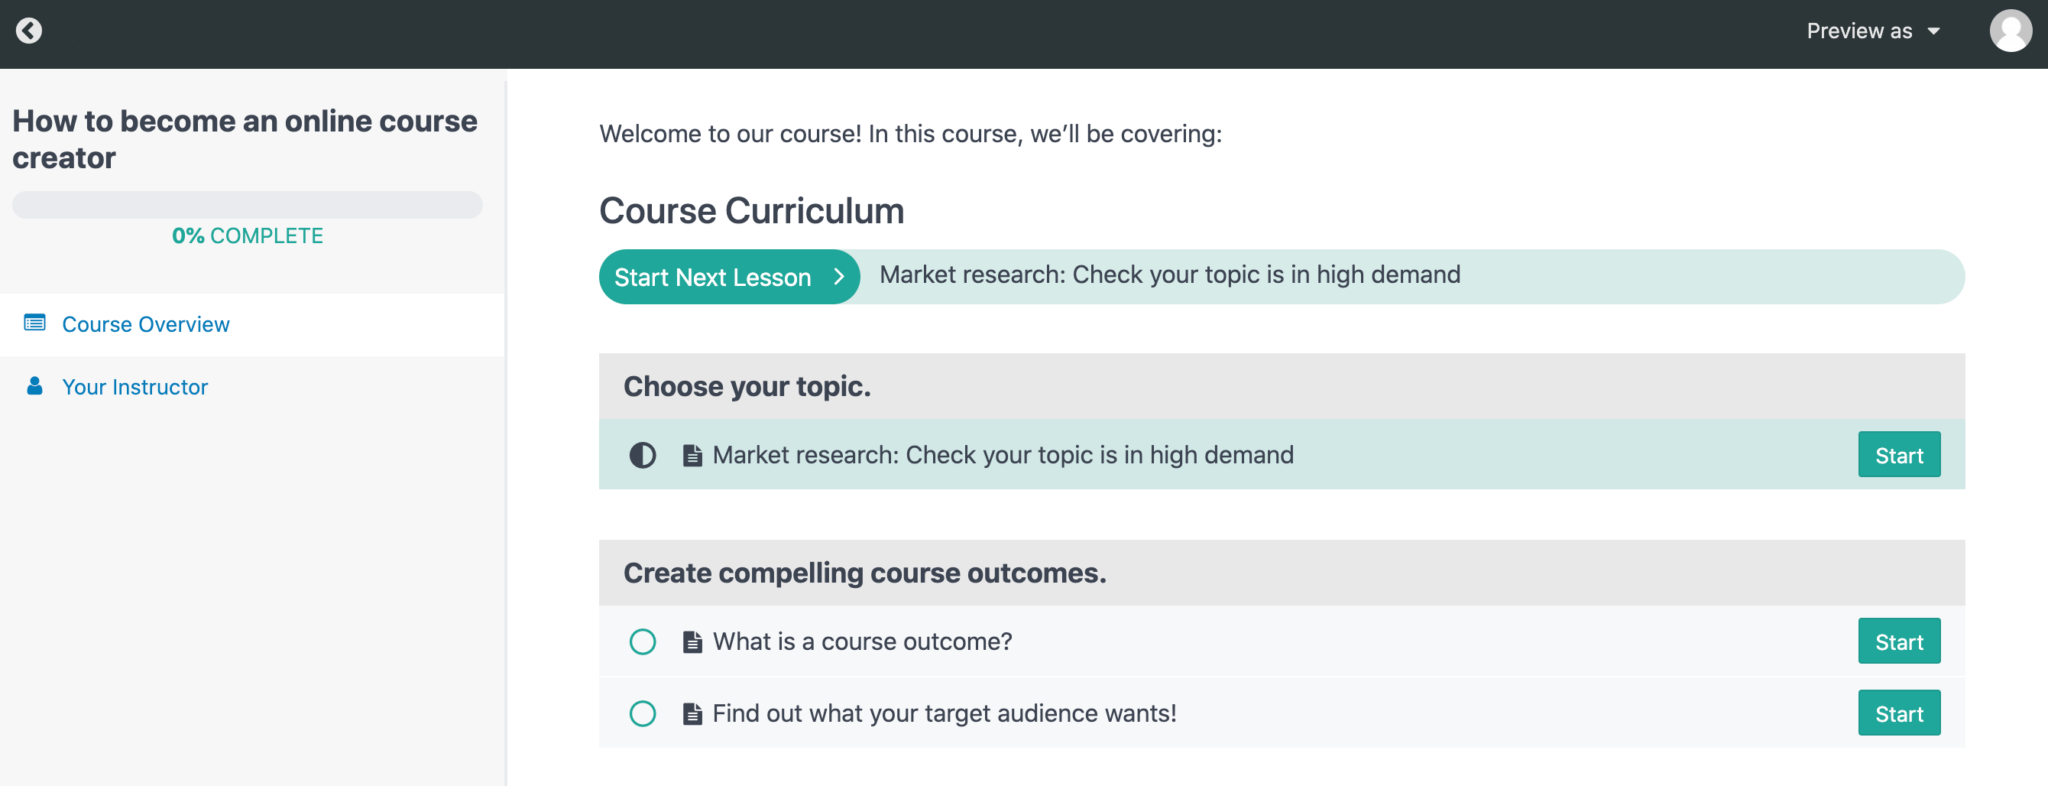Click chevron arrow in Start Next Lesson button
This screenshot has height=786, width=2048.
tap(839, 277)
